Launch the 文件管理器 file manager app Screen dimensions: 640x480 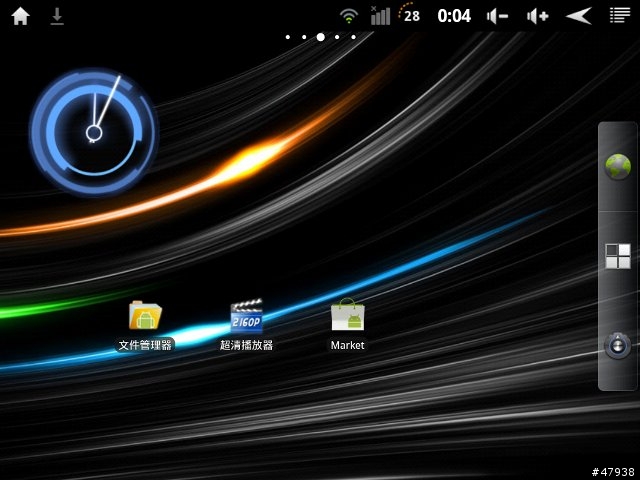tap(145, 326)
